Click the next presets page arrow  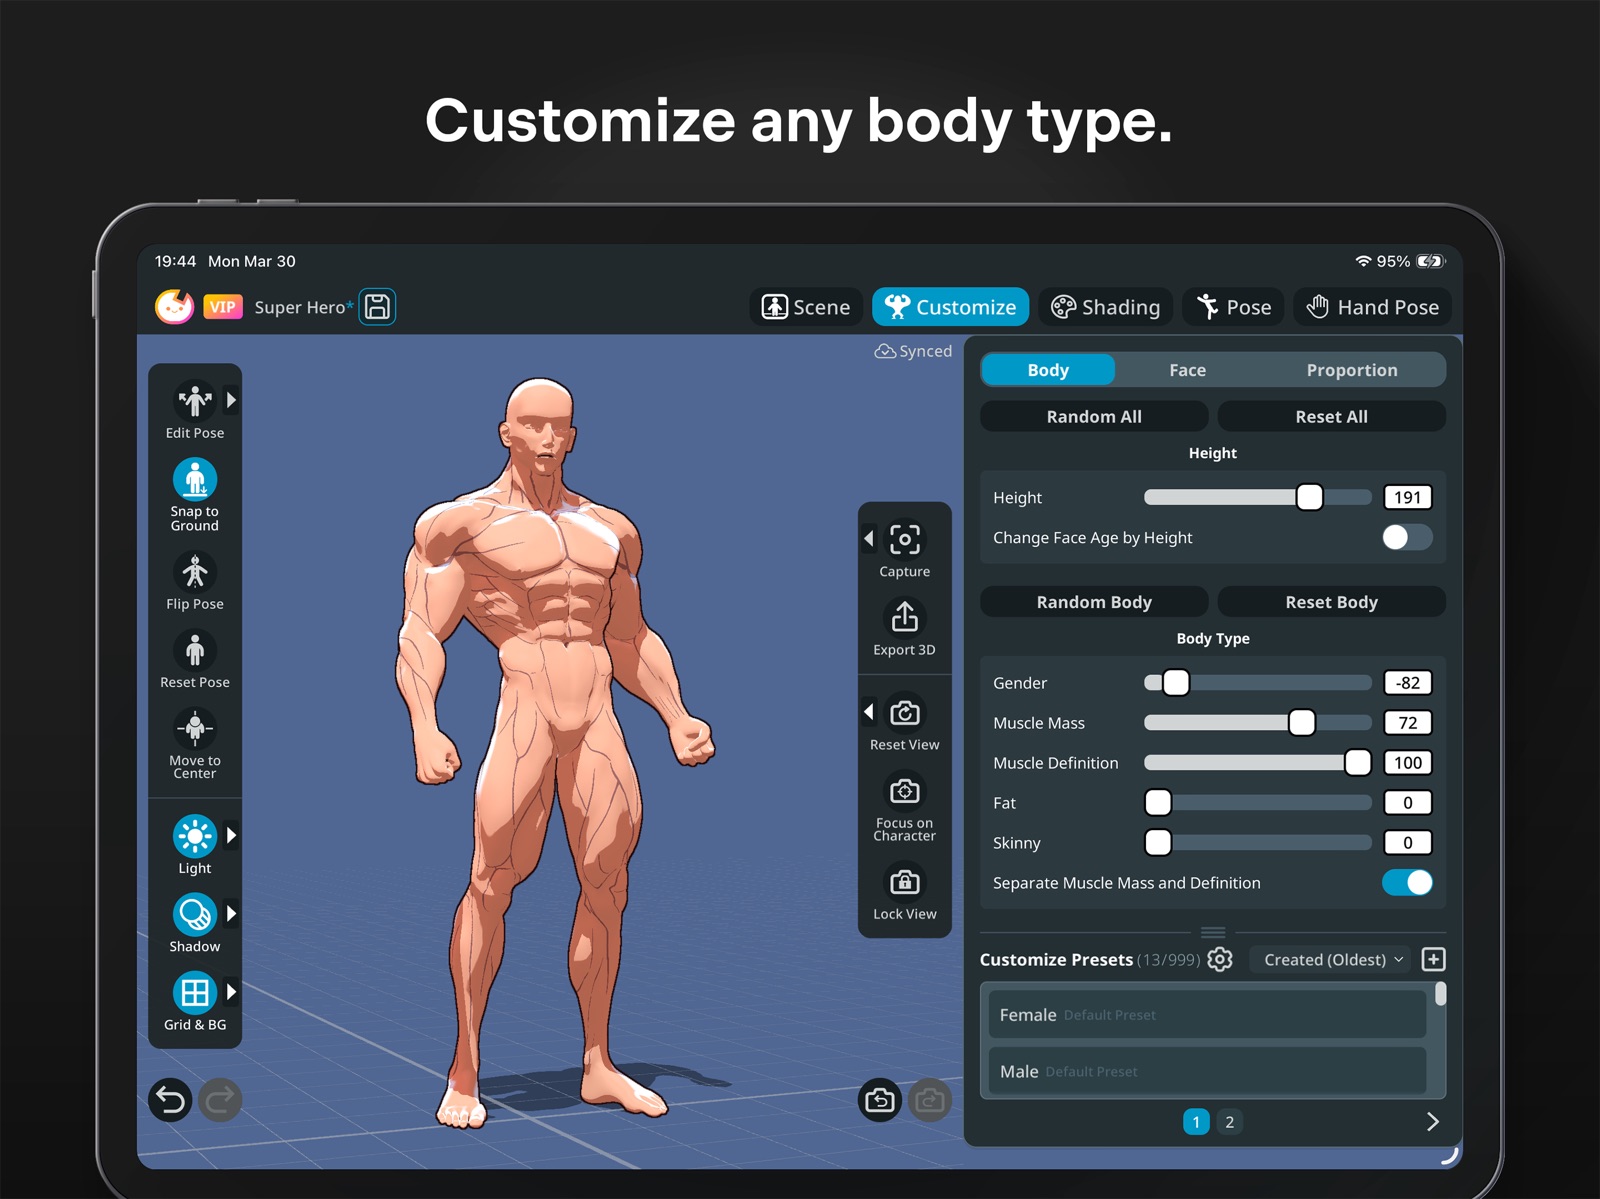coord(1432,1122)
